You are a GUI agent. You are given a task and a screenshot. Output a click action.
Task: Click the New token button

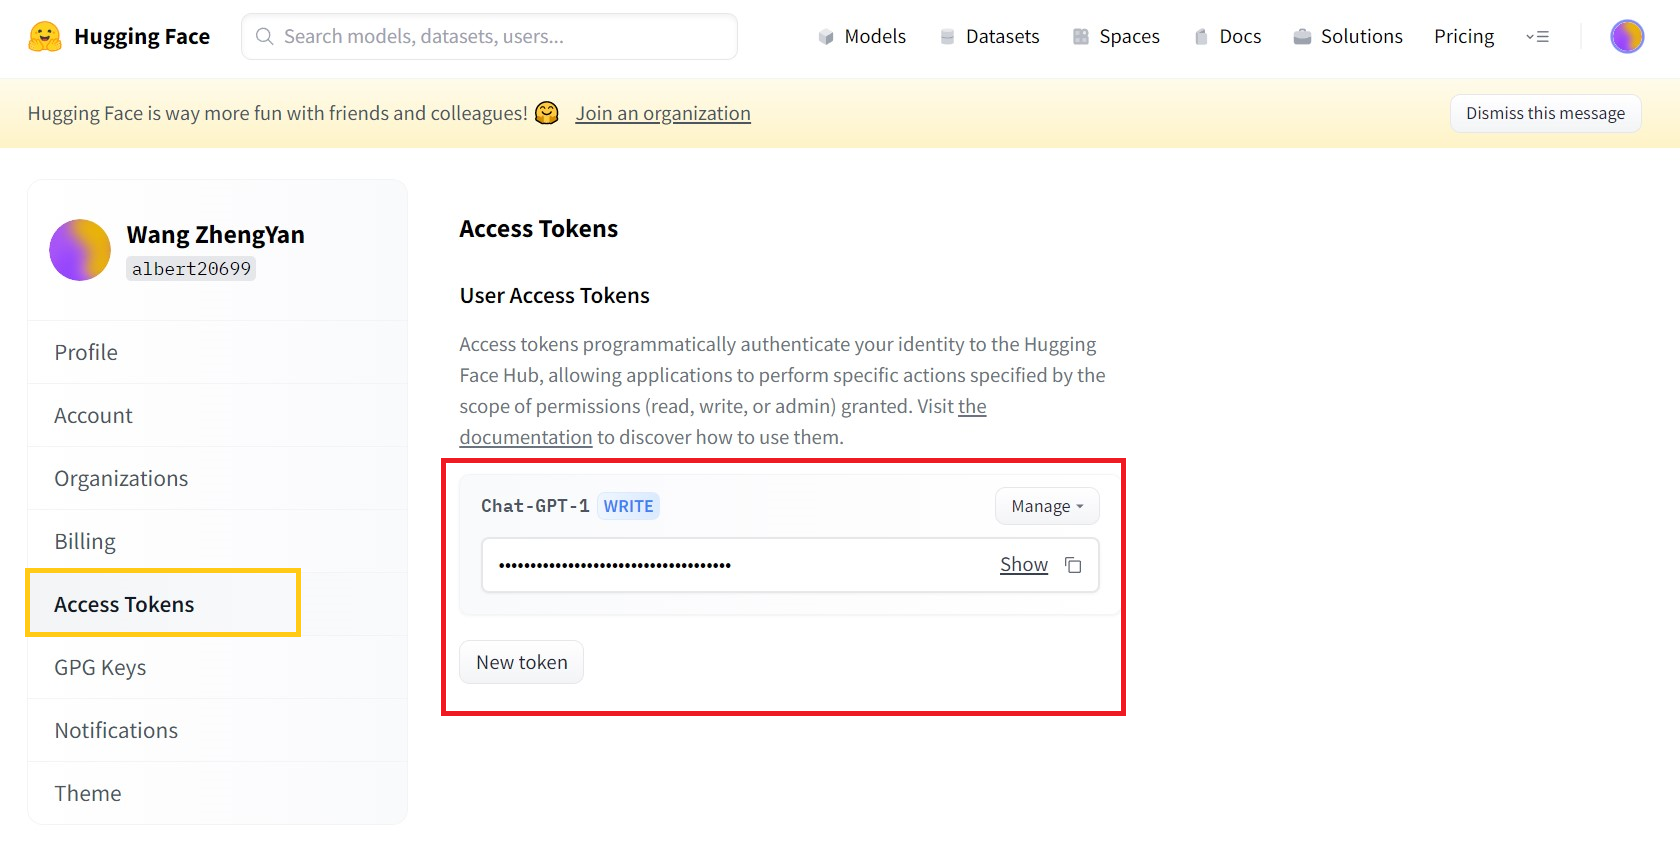tap(521, 662)
